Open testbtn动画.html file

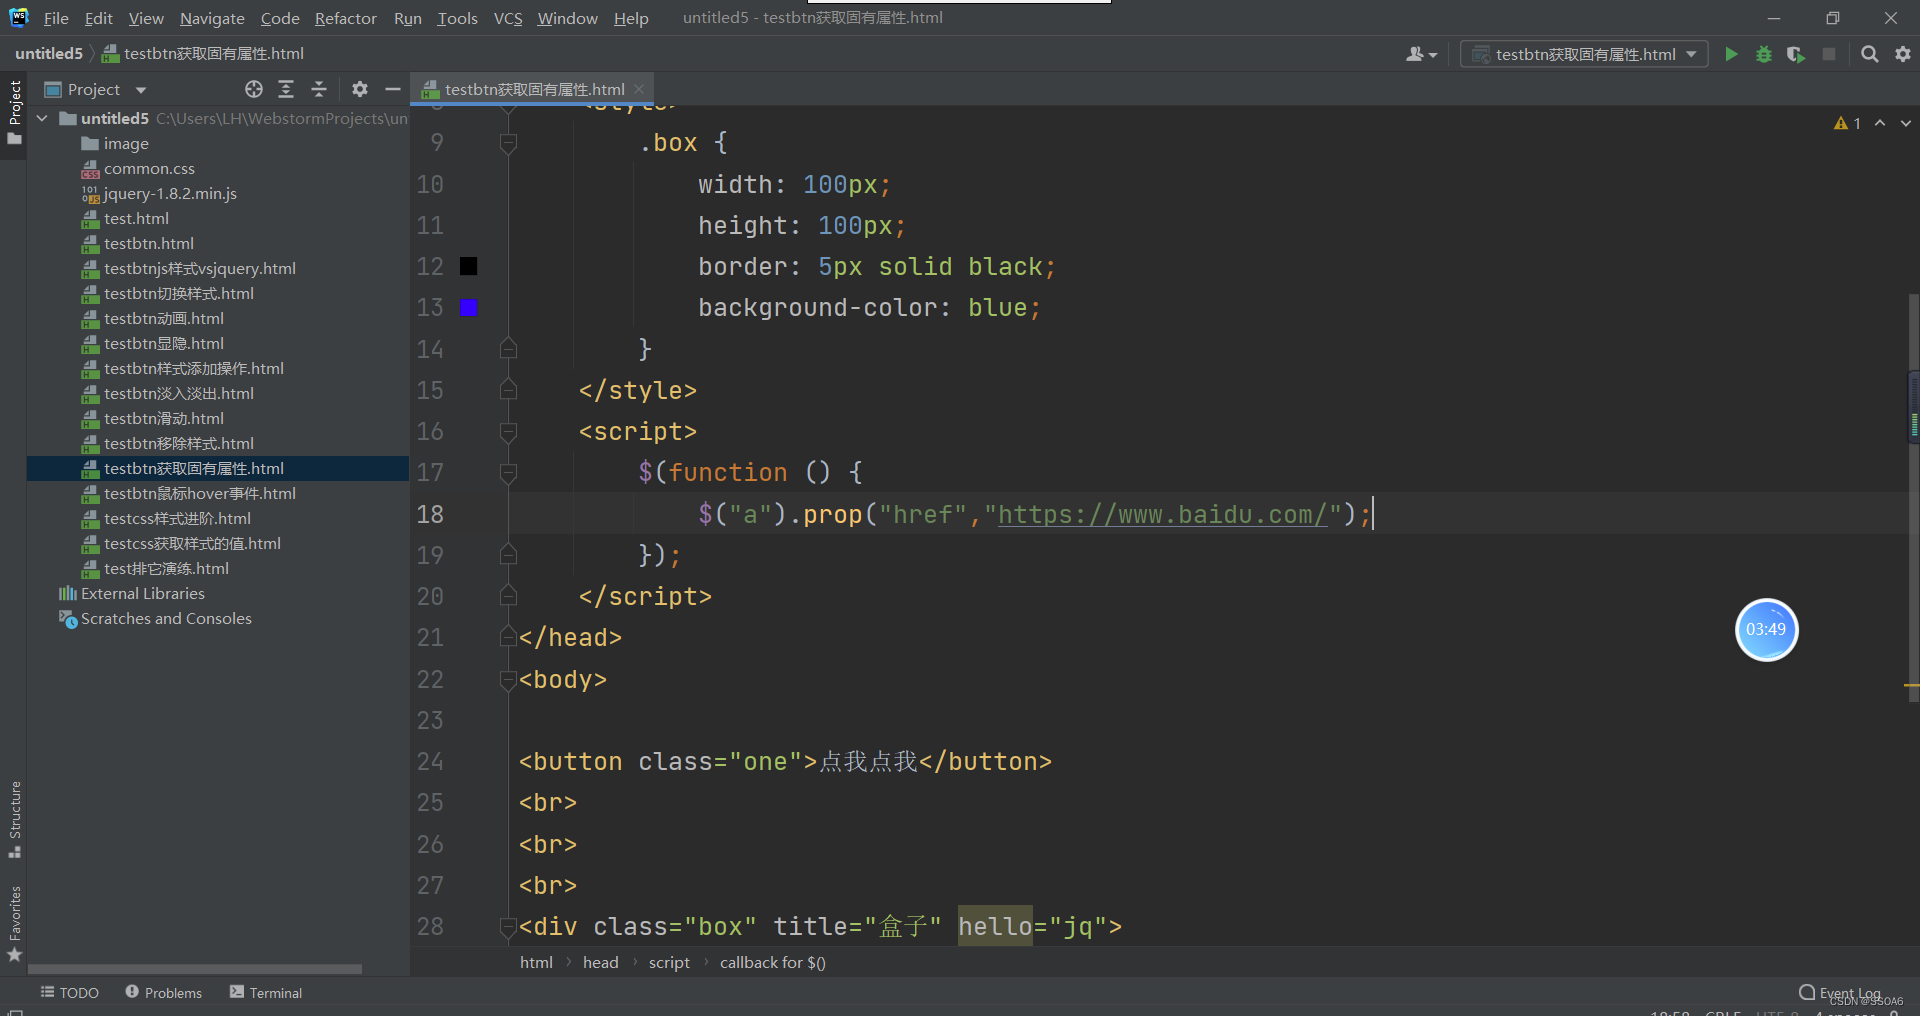pyautogui.click(x=164, y=318)
